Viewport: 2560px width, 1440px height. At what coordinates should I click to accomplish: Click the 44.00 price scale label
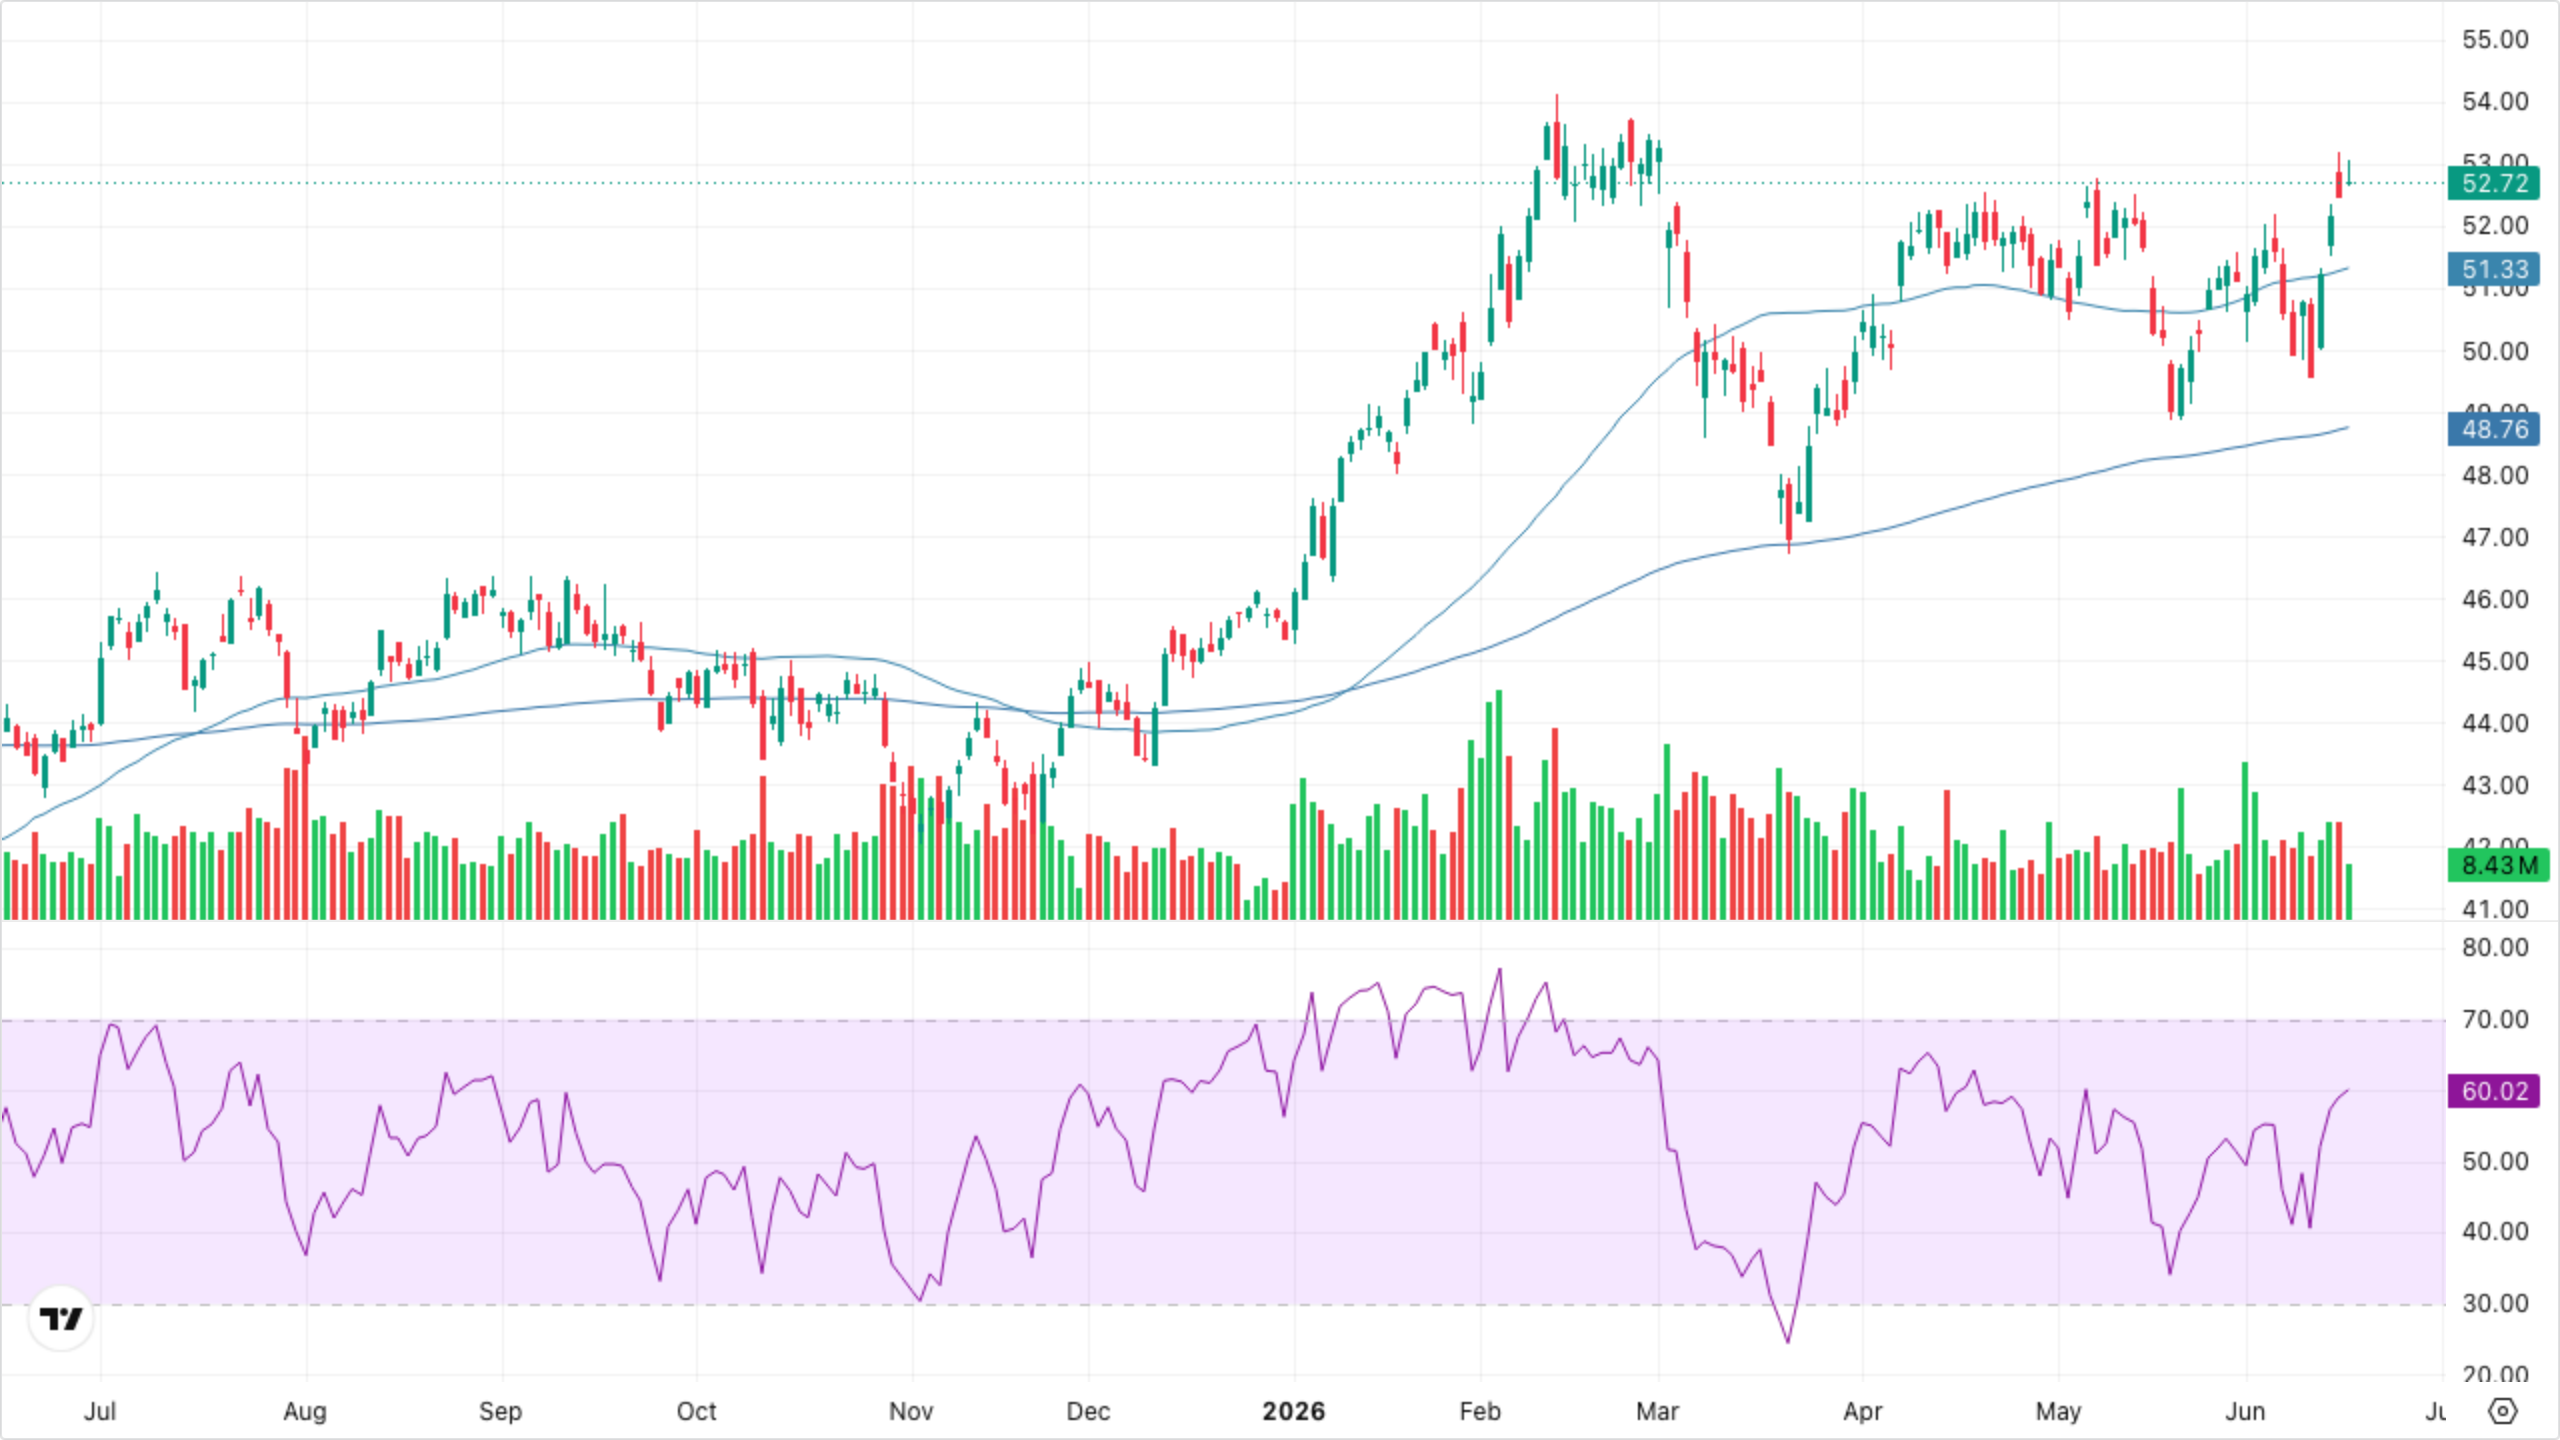coord(2494,723)
